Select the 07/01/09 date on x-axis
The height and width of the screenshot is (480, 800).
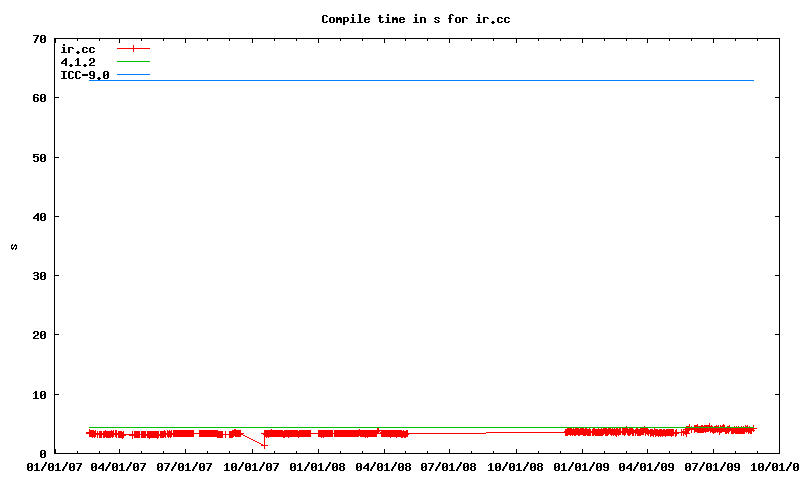coord(713,467)
